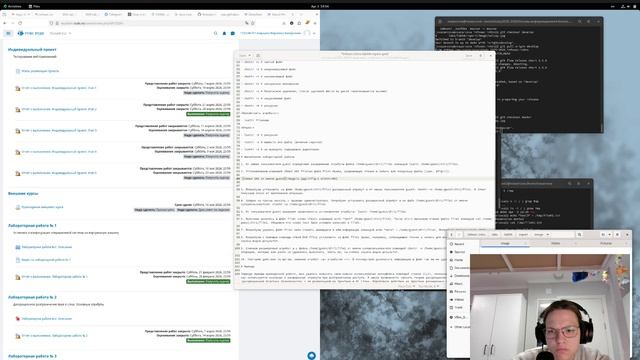Select Pictures in the file manager sidebar

[459, 291]
